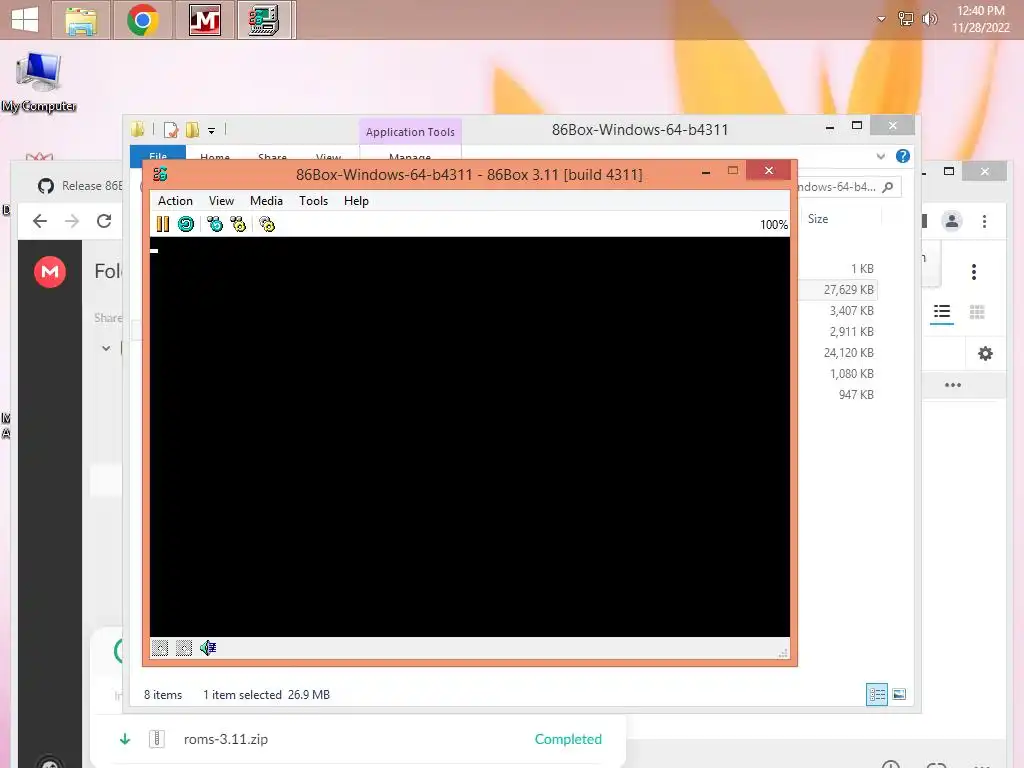Open the Tools menu in 86Box
Image resolution: width=1024 pixels, height=768 pixels.
click(x=313, y=201)
